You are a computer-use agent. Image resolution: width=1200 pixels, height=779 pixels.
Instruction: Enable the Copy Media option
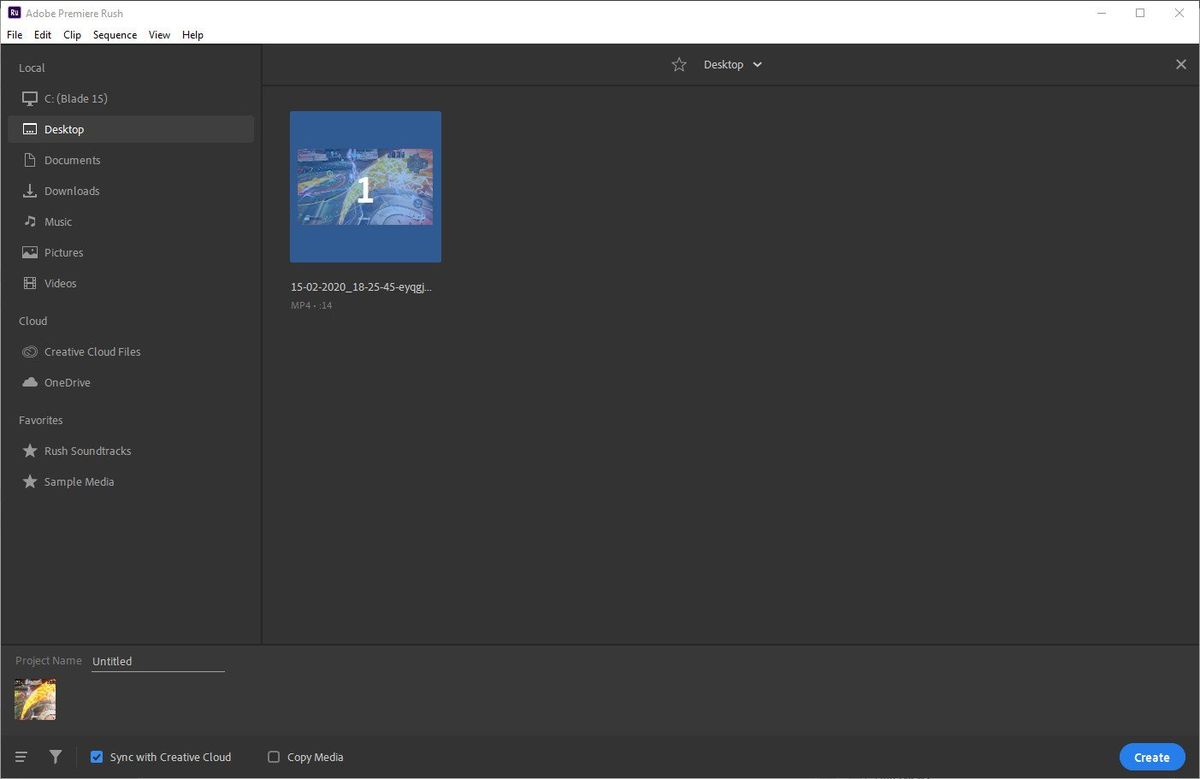273,757
